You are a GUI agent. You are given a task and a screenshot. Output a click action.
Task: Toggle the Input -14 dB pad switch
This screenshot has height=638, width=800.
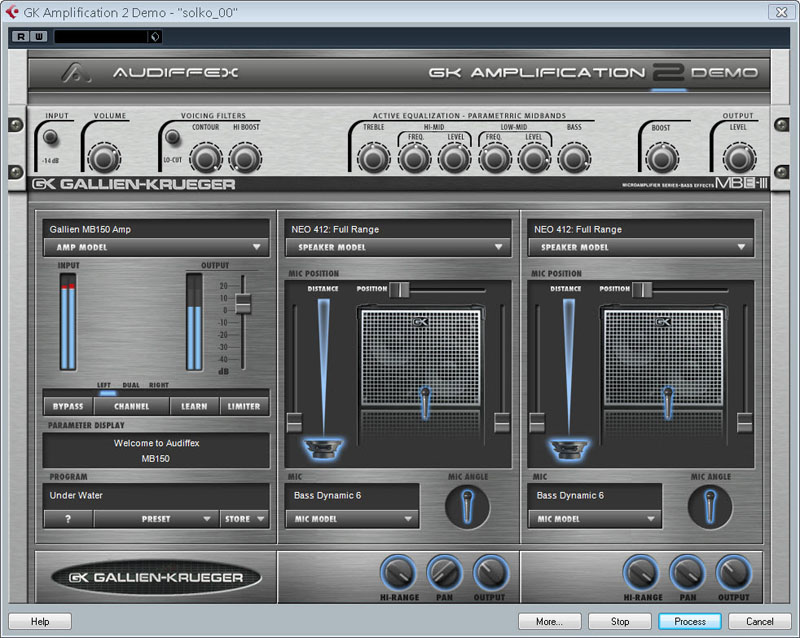point(50,136)
